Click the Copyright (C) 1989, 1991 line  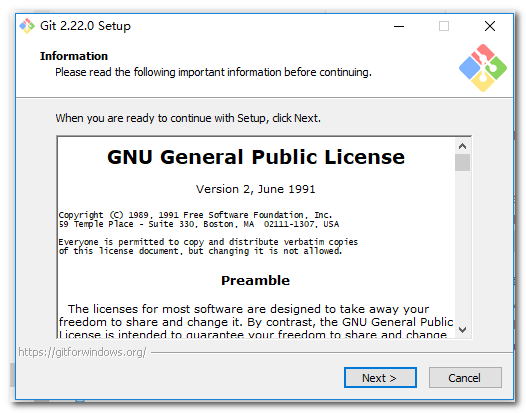(x=195, y=215)
